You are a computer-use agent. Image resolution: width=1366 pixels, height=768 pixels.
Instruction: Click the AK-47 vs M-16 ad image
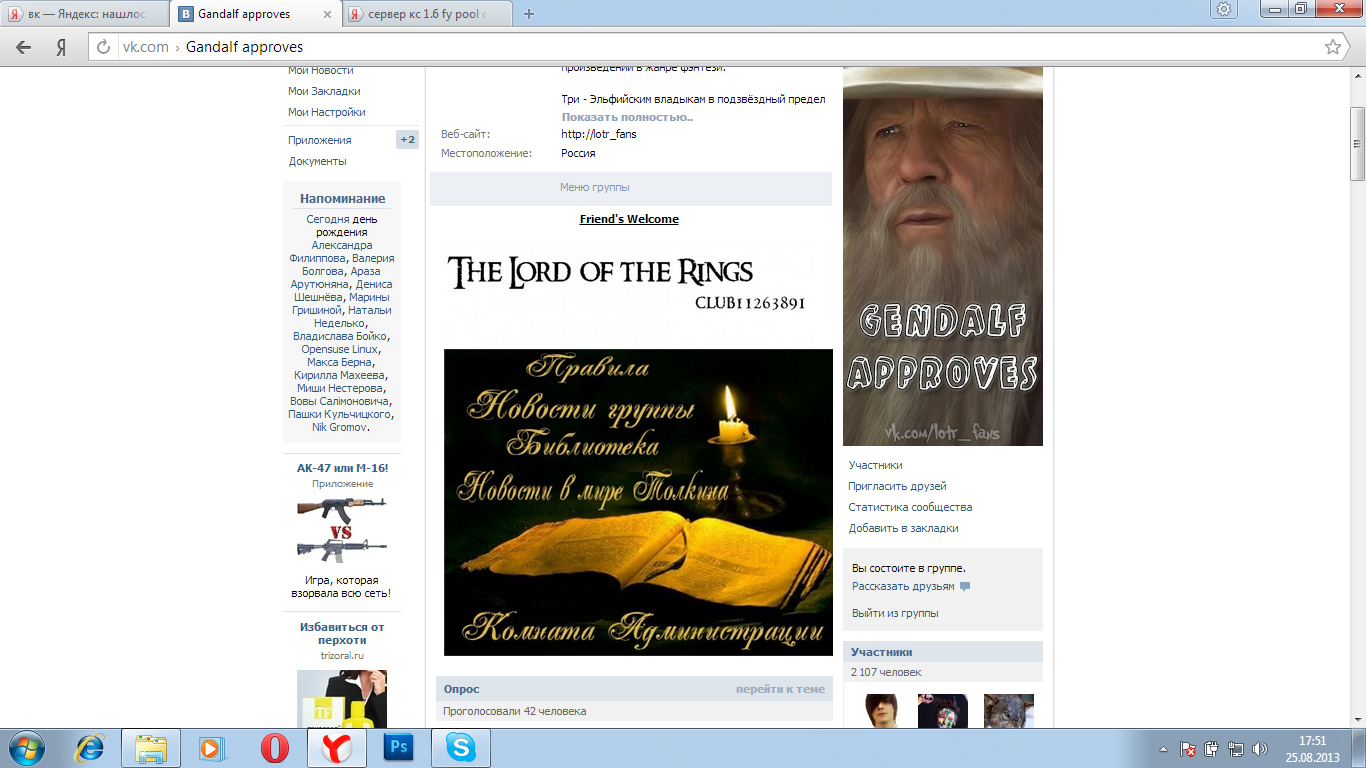point(342,530)
